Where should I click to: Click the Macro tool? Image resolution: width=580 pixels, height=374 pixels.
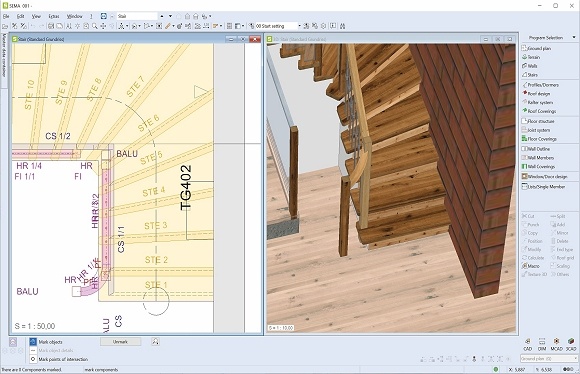[531, 266]
